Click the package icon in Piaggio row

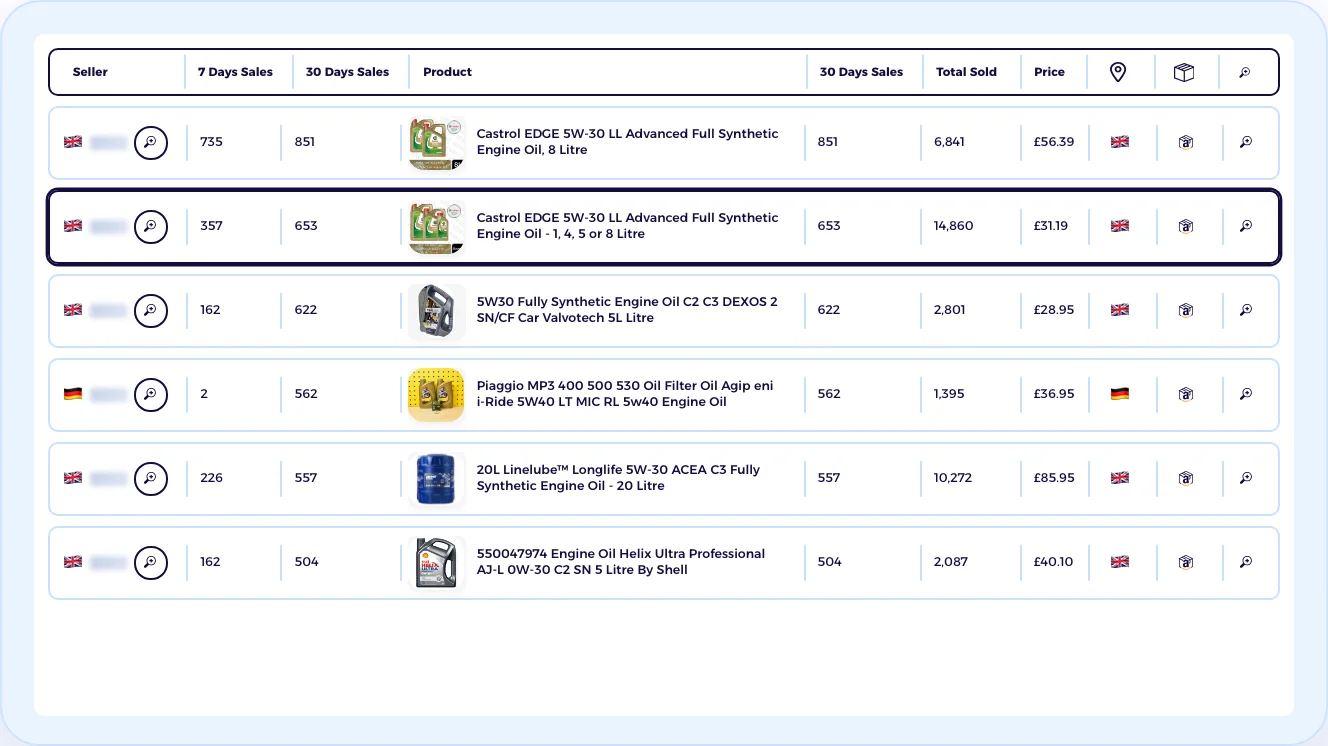tap(1186, 394)
